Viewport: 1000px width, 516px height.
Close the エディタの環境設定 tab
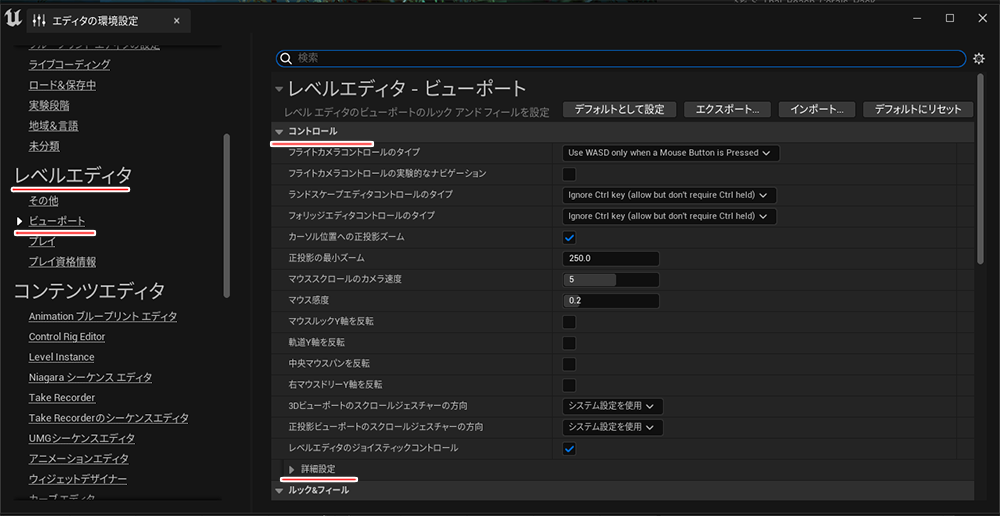pos(176,21)
